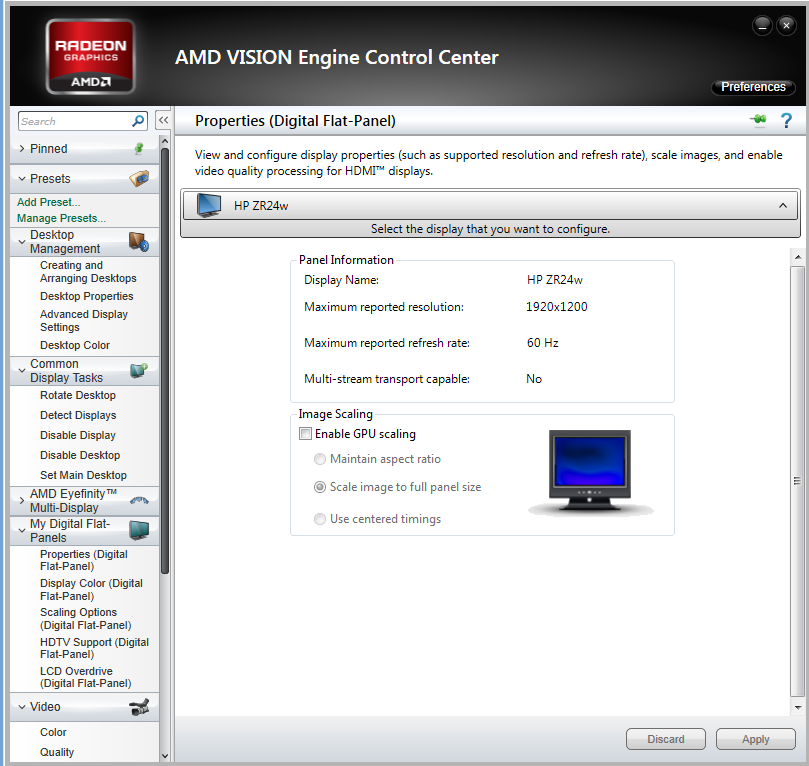Image resolution: width=809 pixels, height=766 pixels.
Task: Open Disable Display task
Action: (78, 435)
